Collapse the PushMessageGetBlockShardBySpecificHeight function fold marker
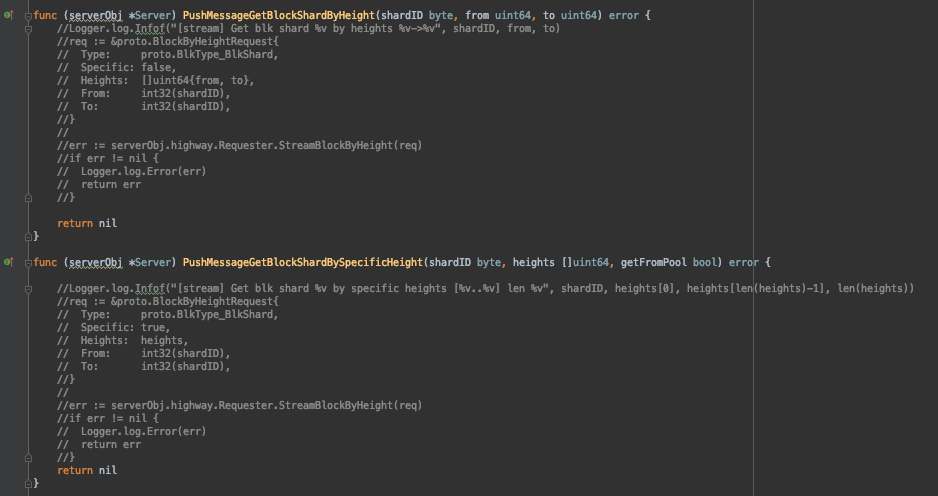Viewport: 938px width, 496px height. [28, 263]
